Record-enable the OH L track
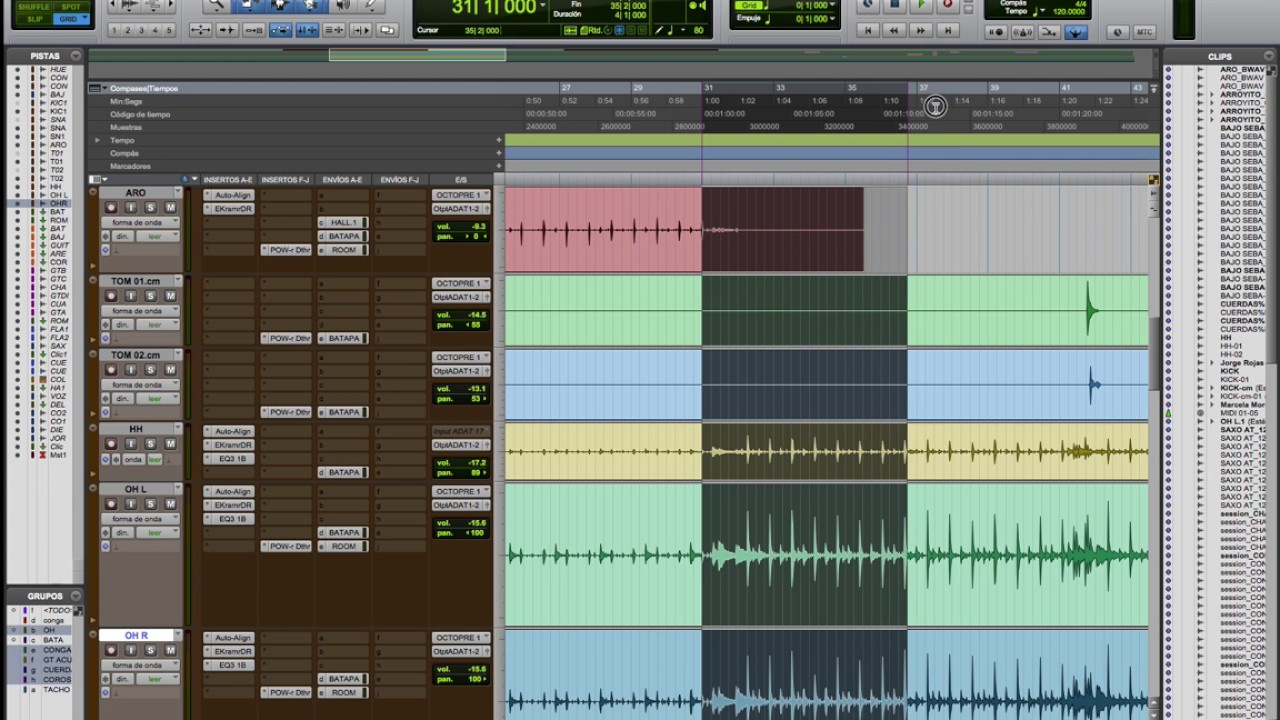Viewport: 1280px width, 720px height. tap(111, 504)
